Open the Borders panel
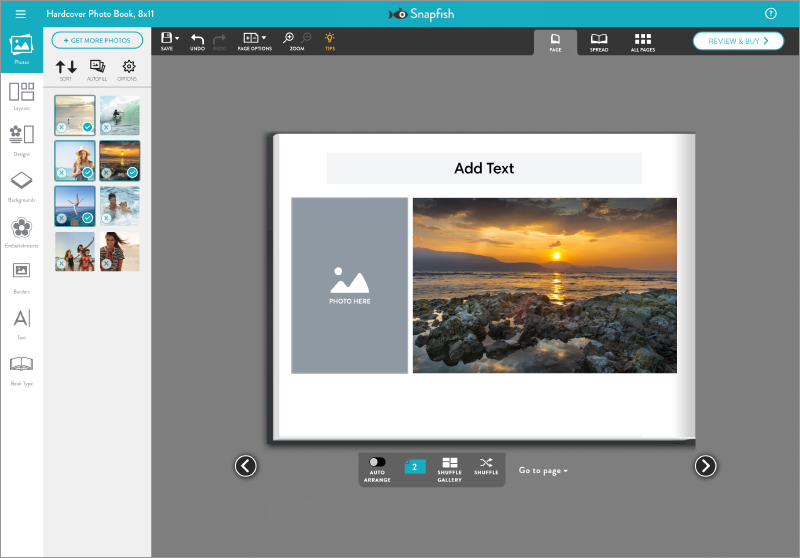800x558 pixels. [21, 275]
